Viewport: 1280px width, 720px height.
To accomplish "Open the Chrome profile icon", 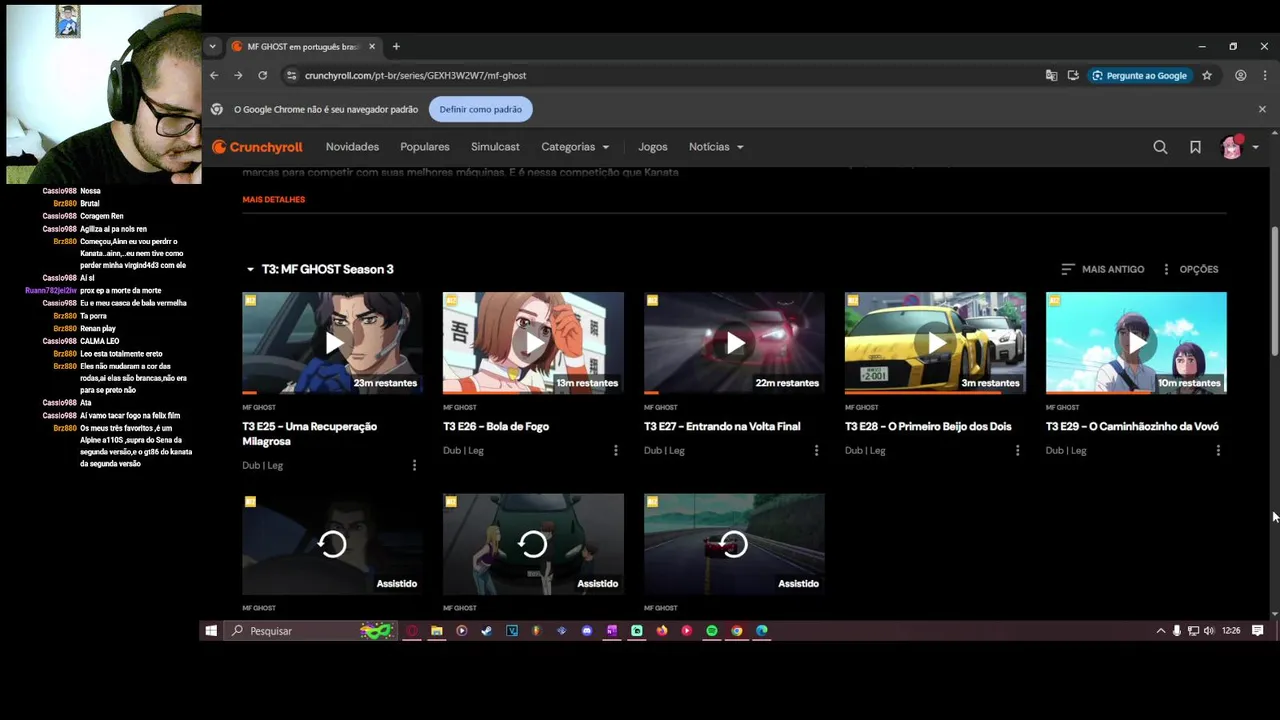I will (x=1241, y=75).
